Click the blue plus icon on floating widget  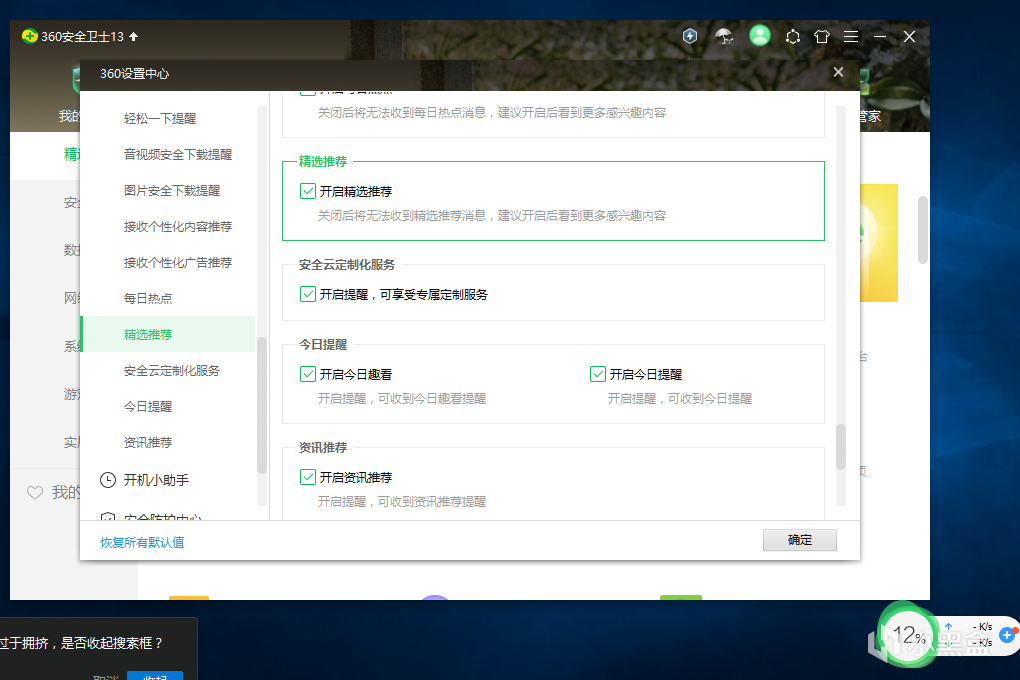coord(1007,634)
